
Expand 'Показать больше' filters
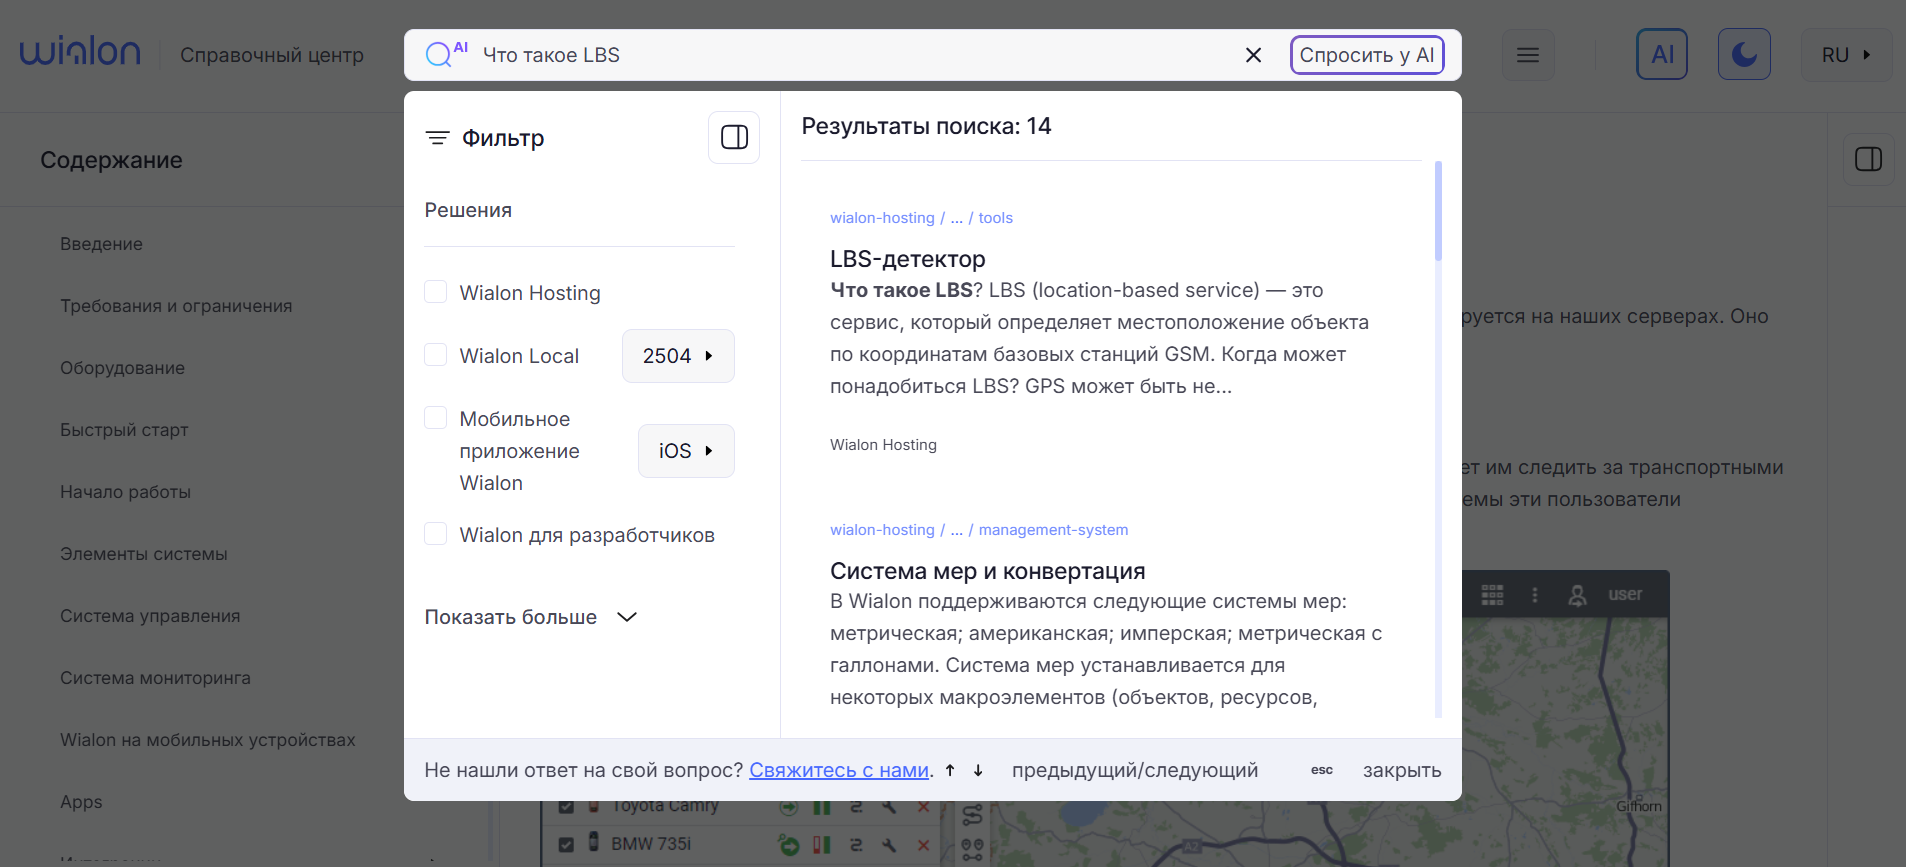(x=531, y=617)
